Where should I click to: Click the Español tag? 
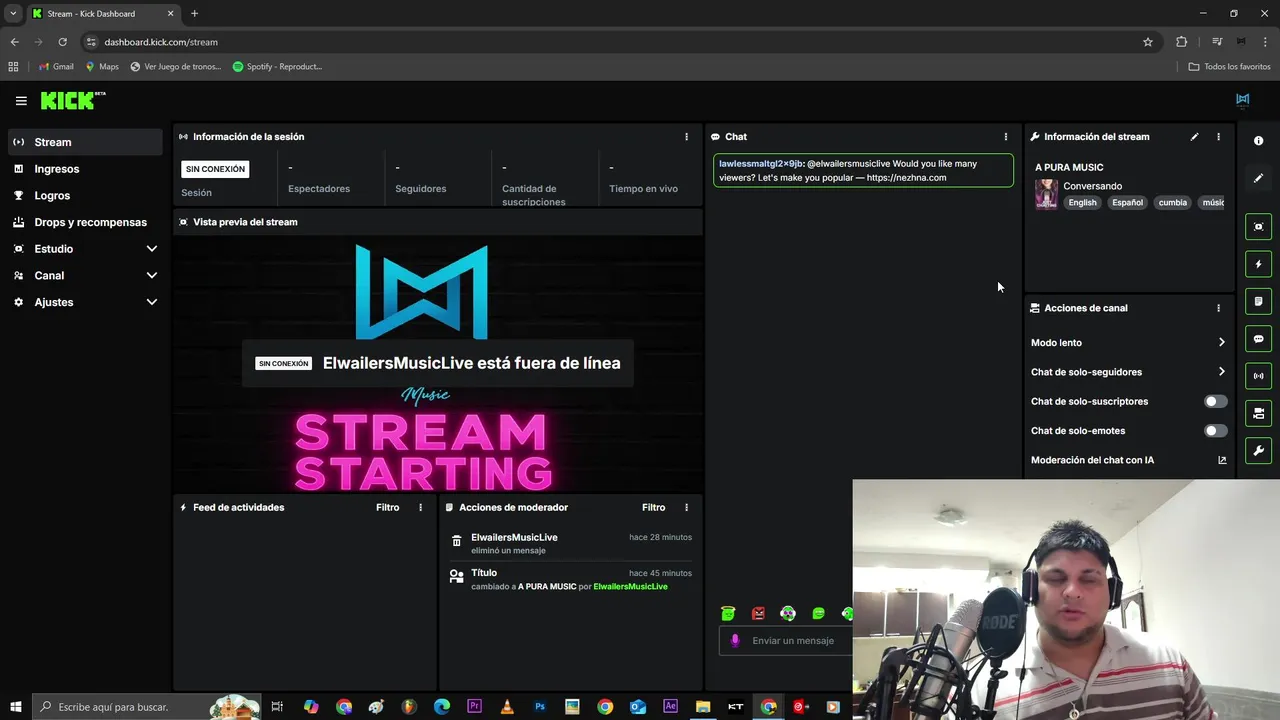coord(1127,203)
